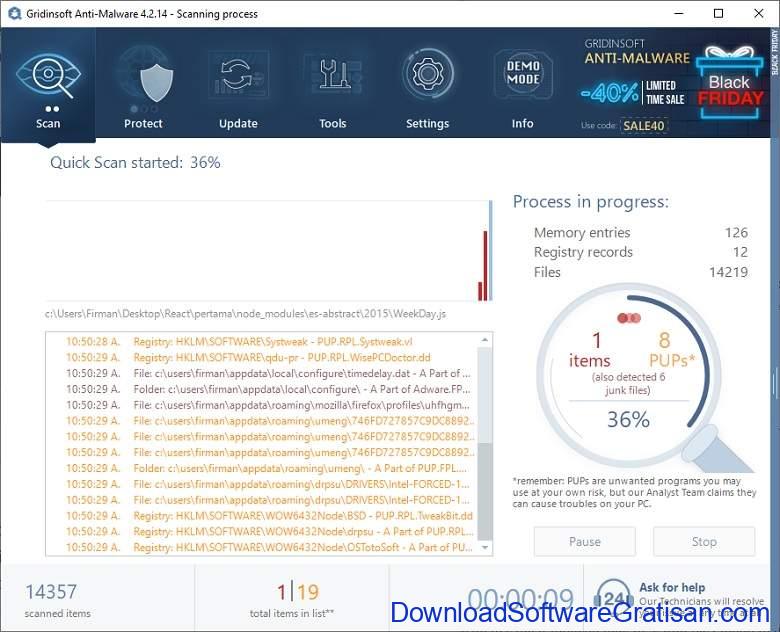Click the Memory entries count 126
The image size is (780, 632).
pos(736,232)
